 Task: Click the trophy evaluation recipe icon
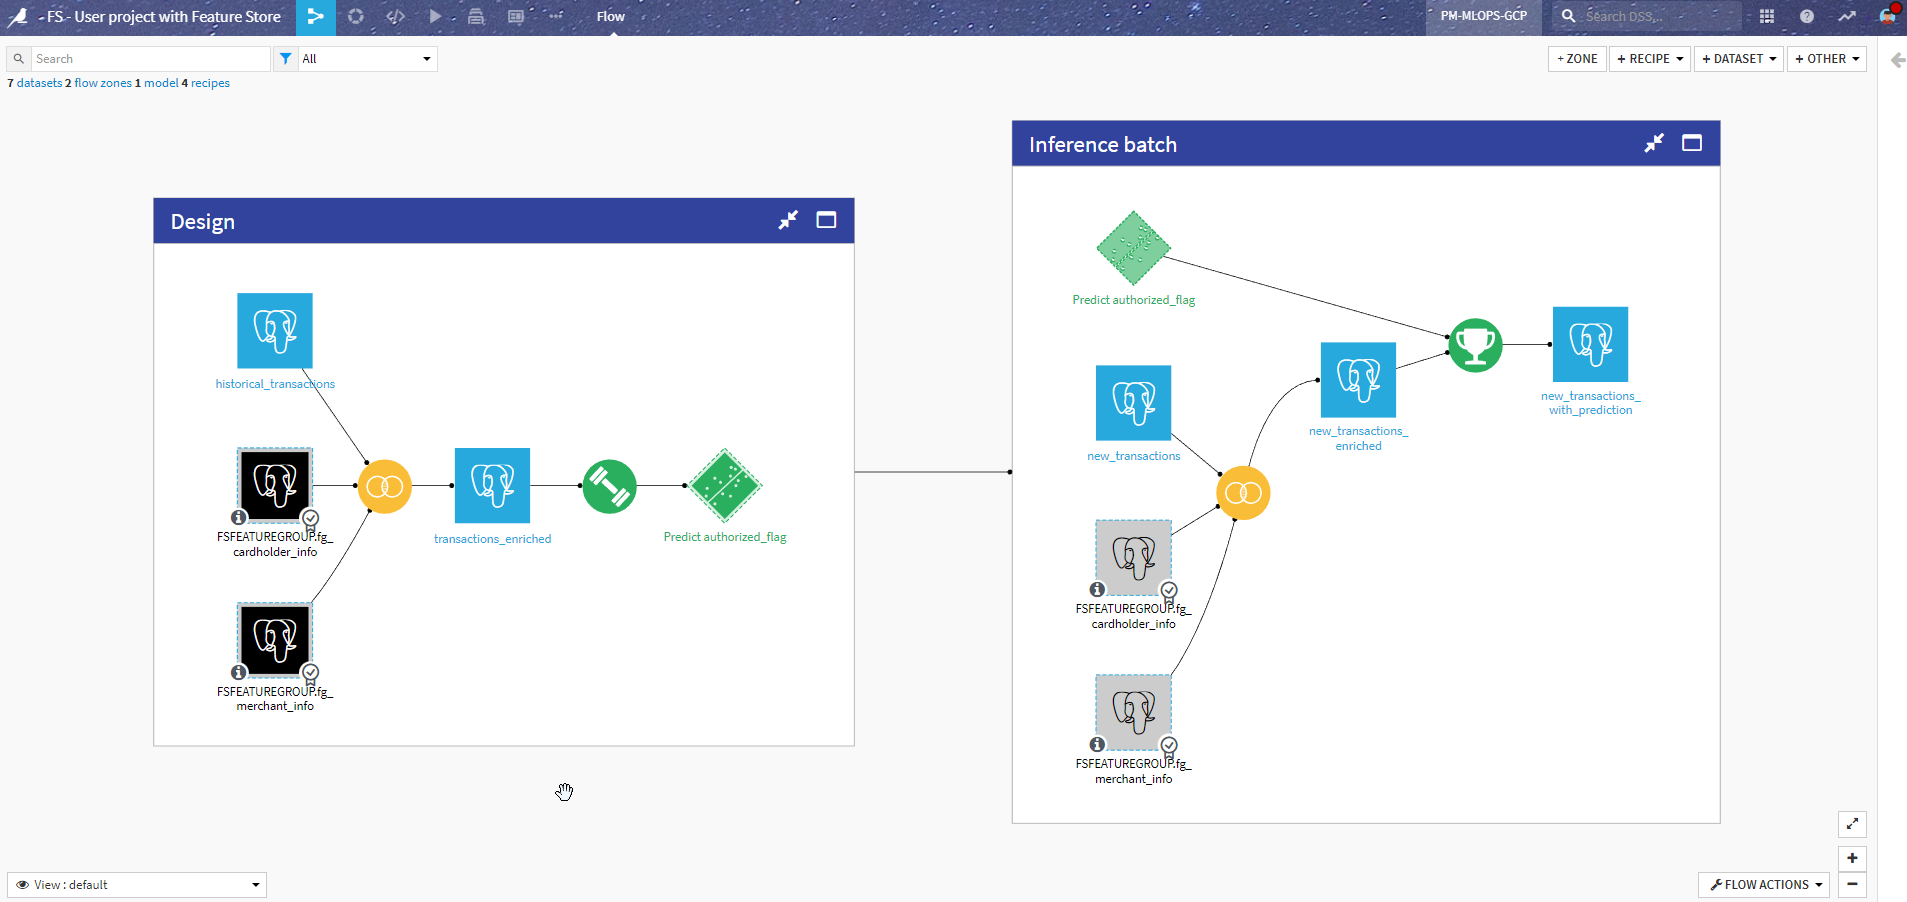[1475, 345]
